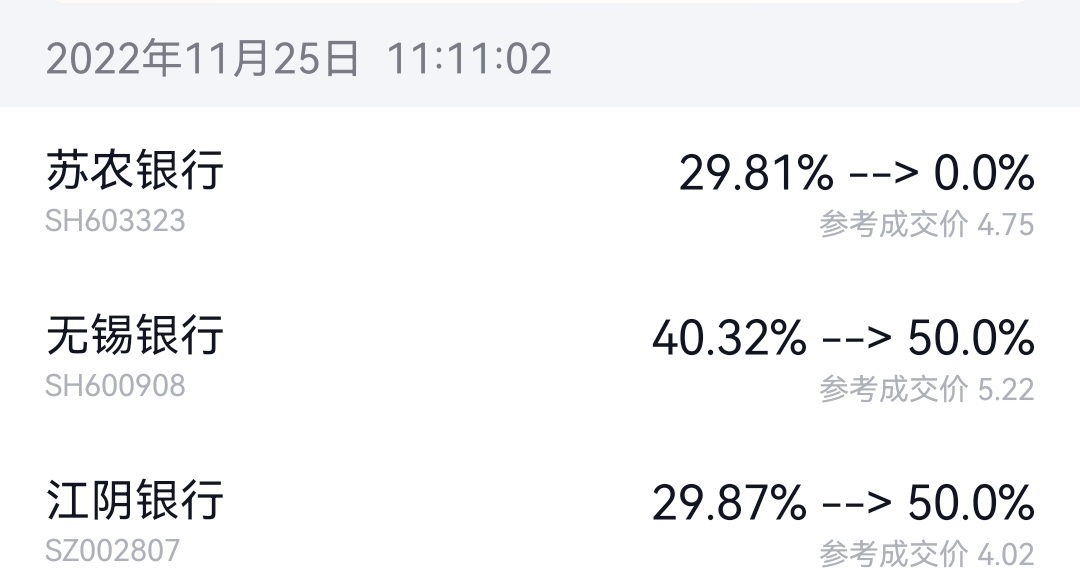Tap the 40.32% original weight of 无锡银行
Image resolution: width=1080 pixels, height=585 pixels.
pyautogui.click(x=729, y=339)
